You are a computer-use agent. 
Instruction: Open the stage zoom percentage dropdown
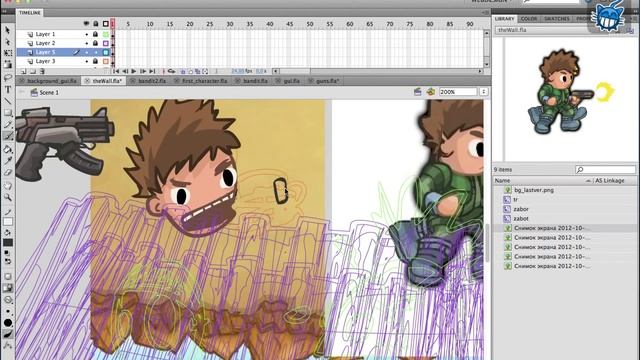point(484,92)
